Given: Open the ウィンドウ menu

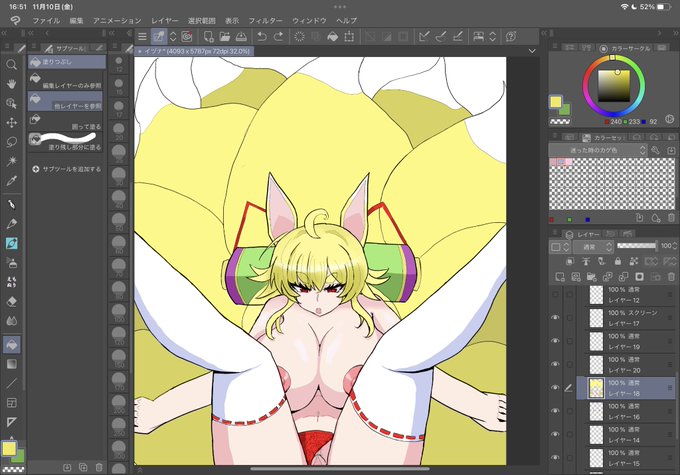Looking at the screenshot, I should tap(309, 20).
